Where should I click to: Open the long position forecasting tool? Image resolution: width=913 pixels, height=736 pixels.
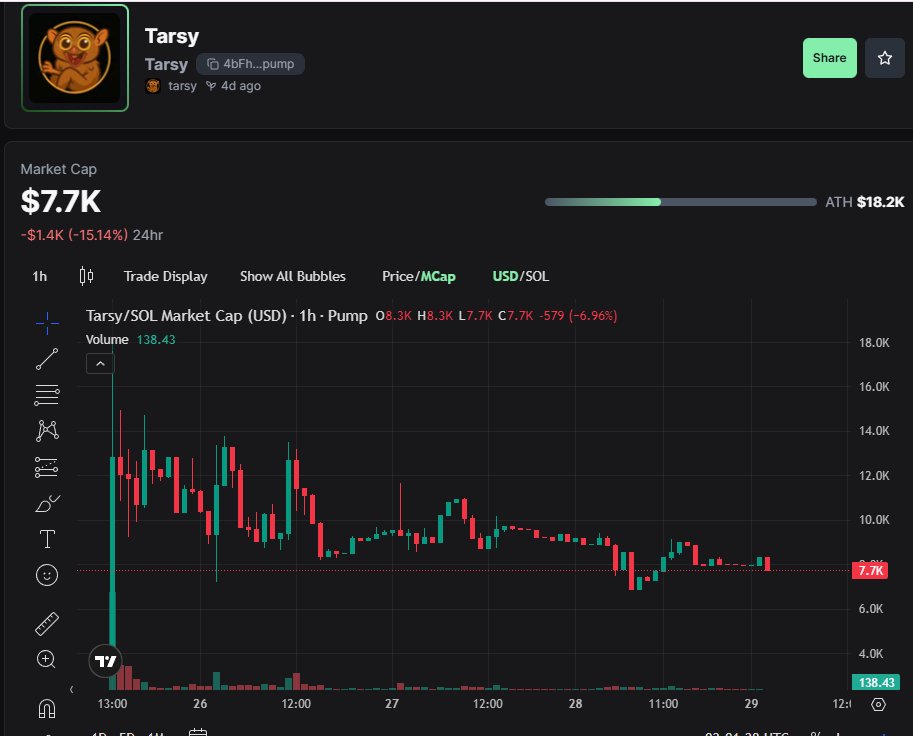point(47,467)
